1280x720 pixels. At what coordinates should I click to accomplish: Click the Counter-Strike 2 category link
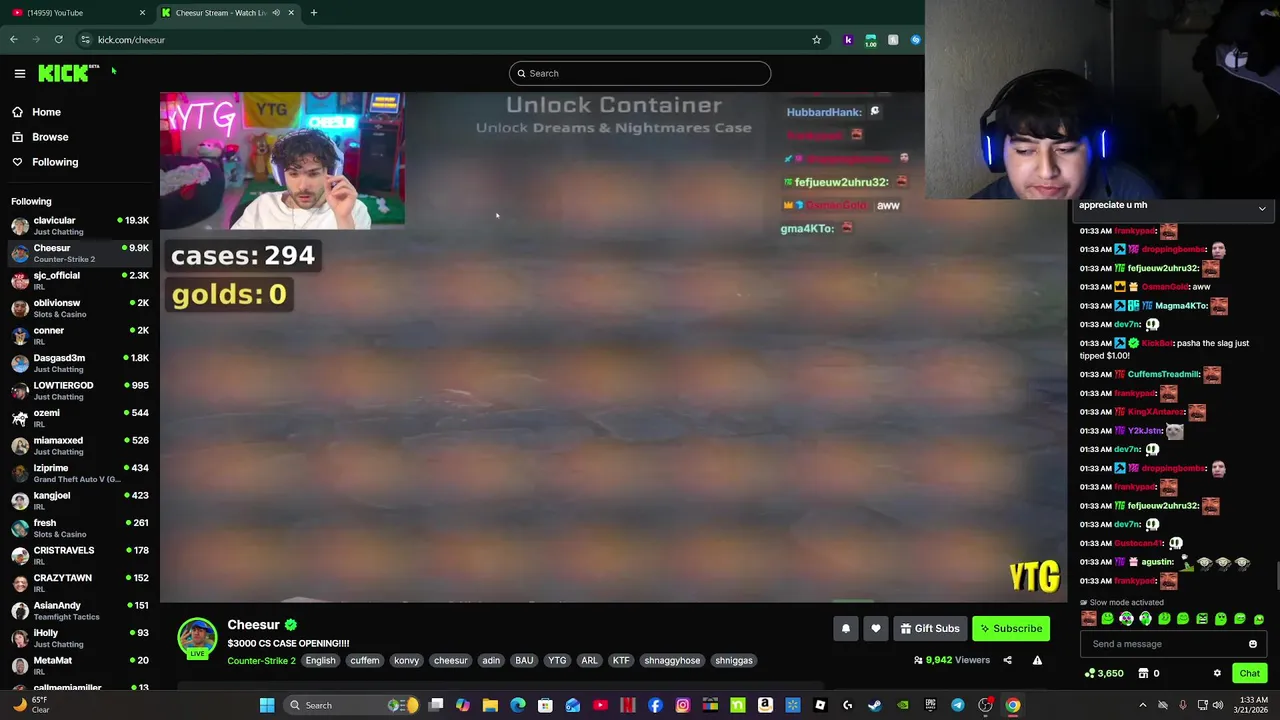tap(261, 661)
